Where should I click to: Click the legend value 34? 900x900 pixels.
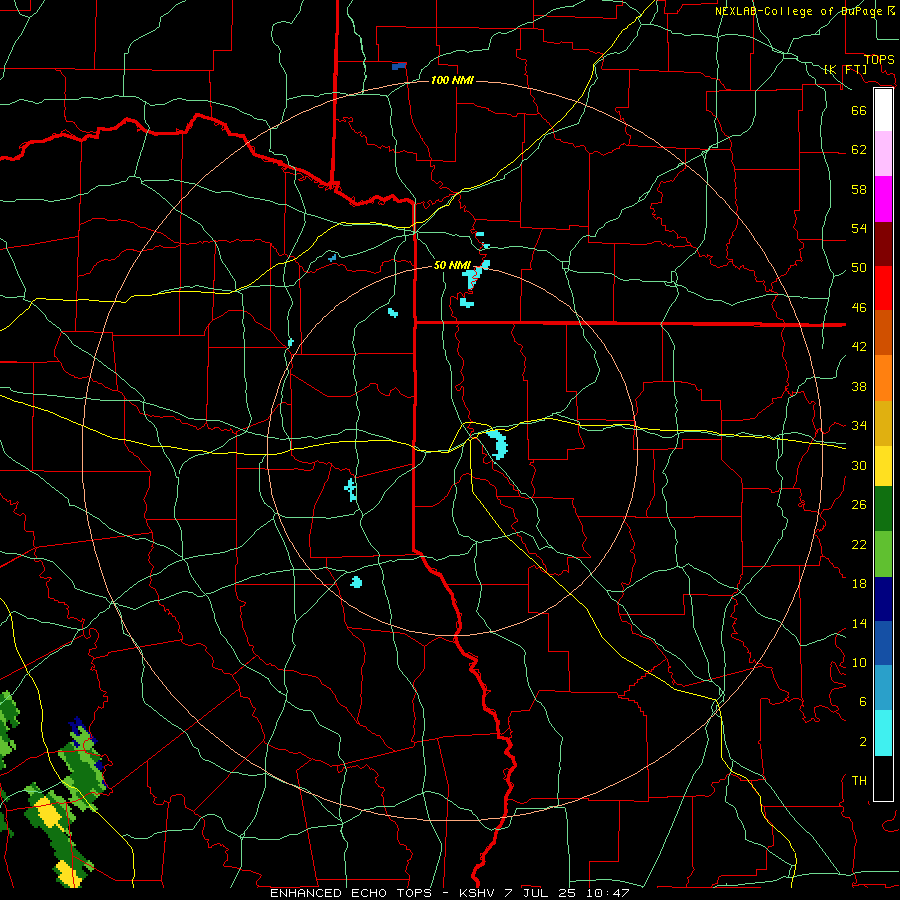[x=859, y=425]
